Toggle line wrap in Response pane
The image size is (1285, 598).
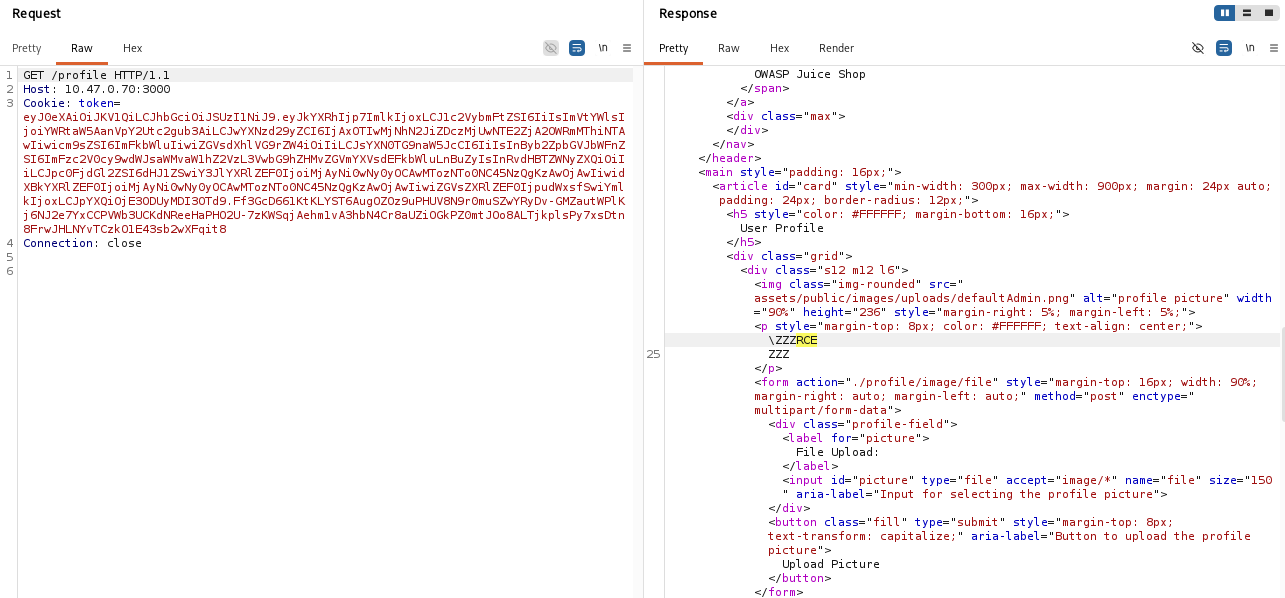(x=1224, y=48)
